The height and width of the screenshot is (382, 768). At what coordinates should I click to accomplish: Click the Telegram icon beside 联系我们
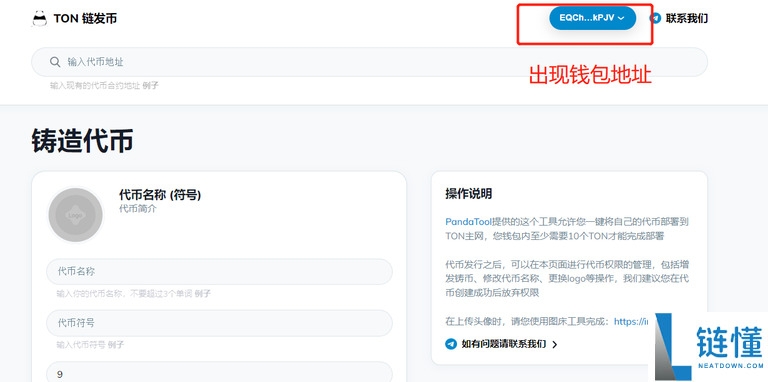tap(655, 19)
